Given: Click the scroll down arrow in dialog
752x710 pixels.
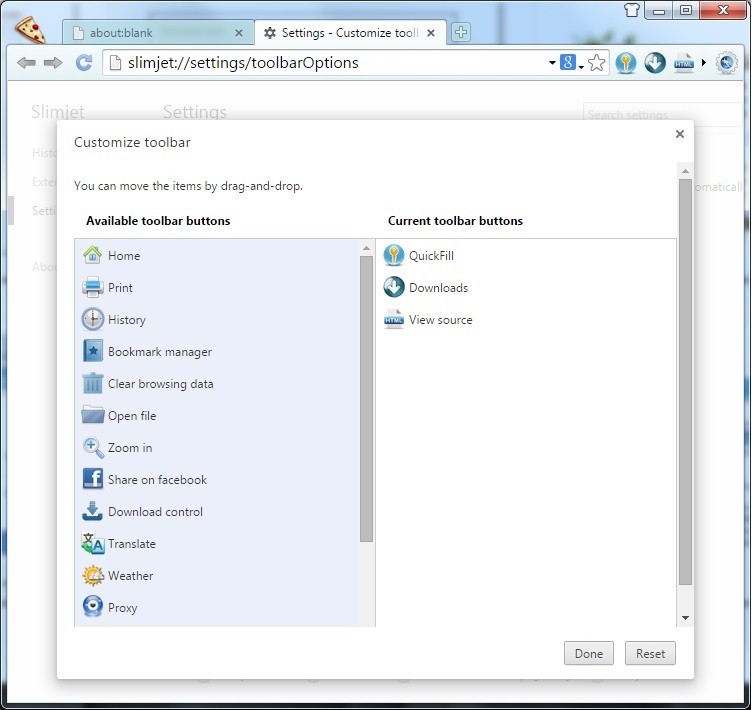Looking at the screenshot, I should 685,618.
